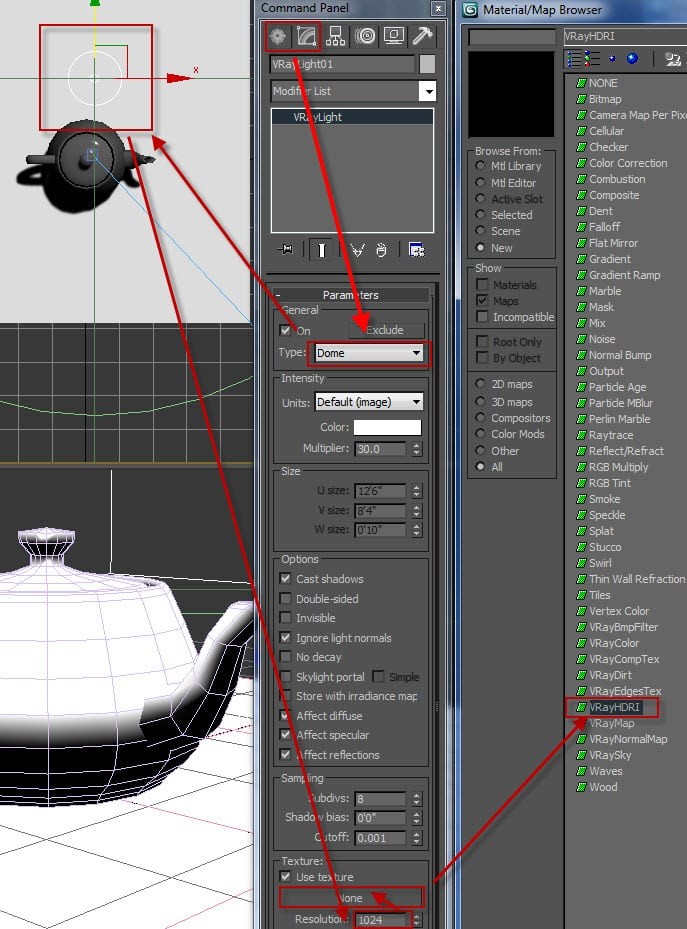Open the Modifier List dropdown
This screenshot has width=687, height=929.
[x=428, y=91]
